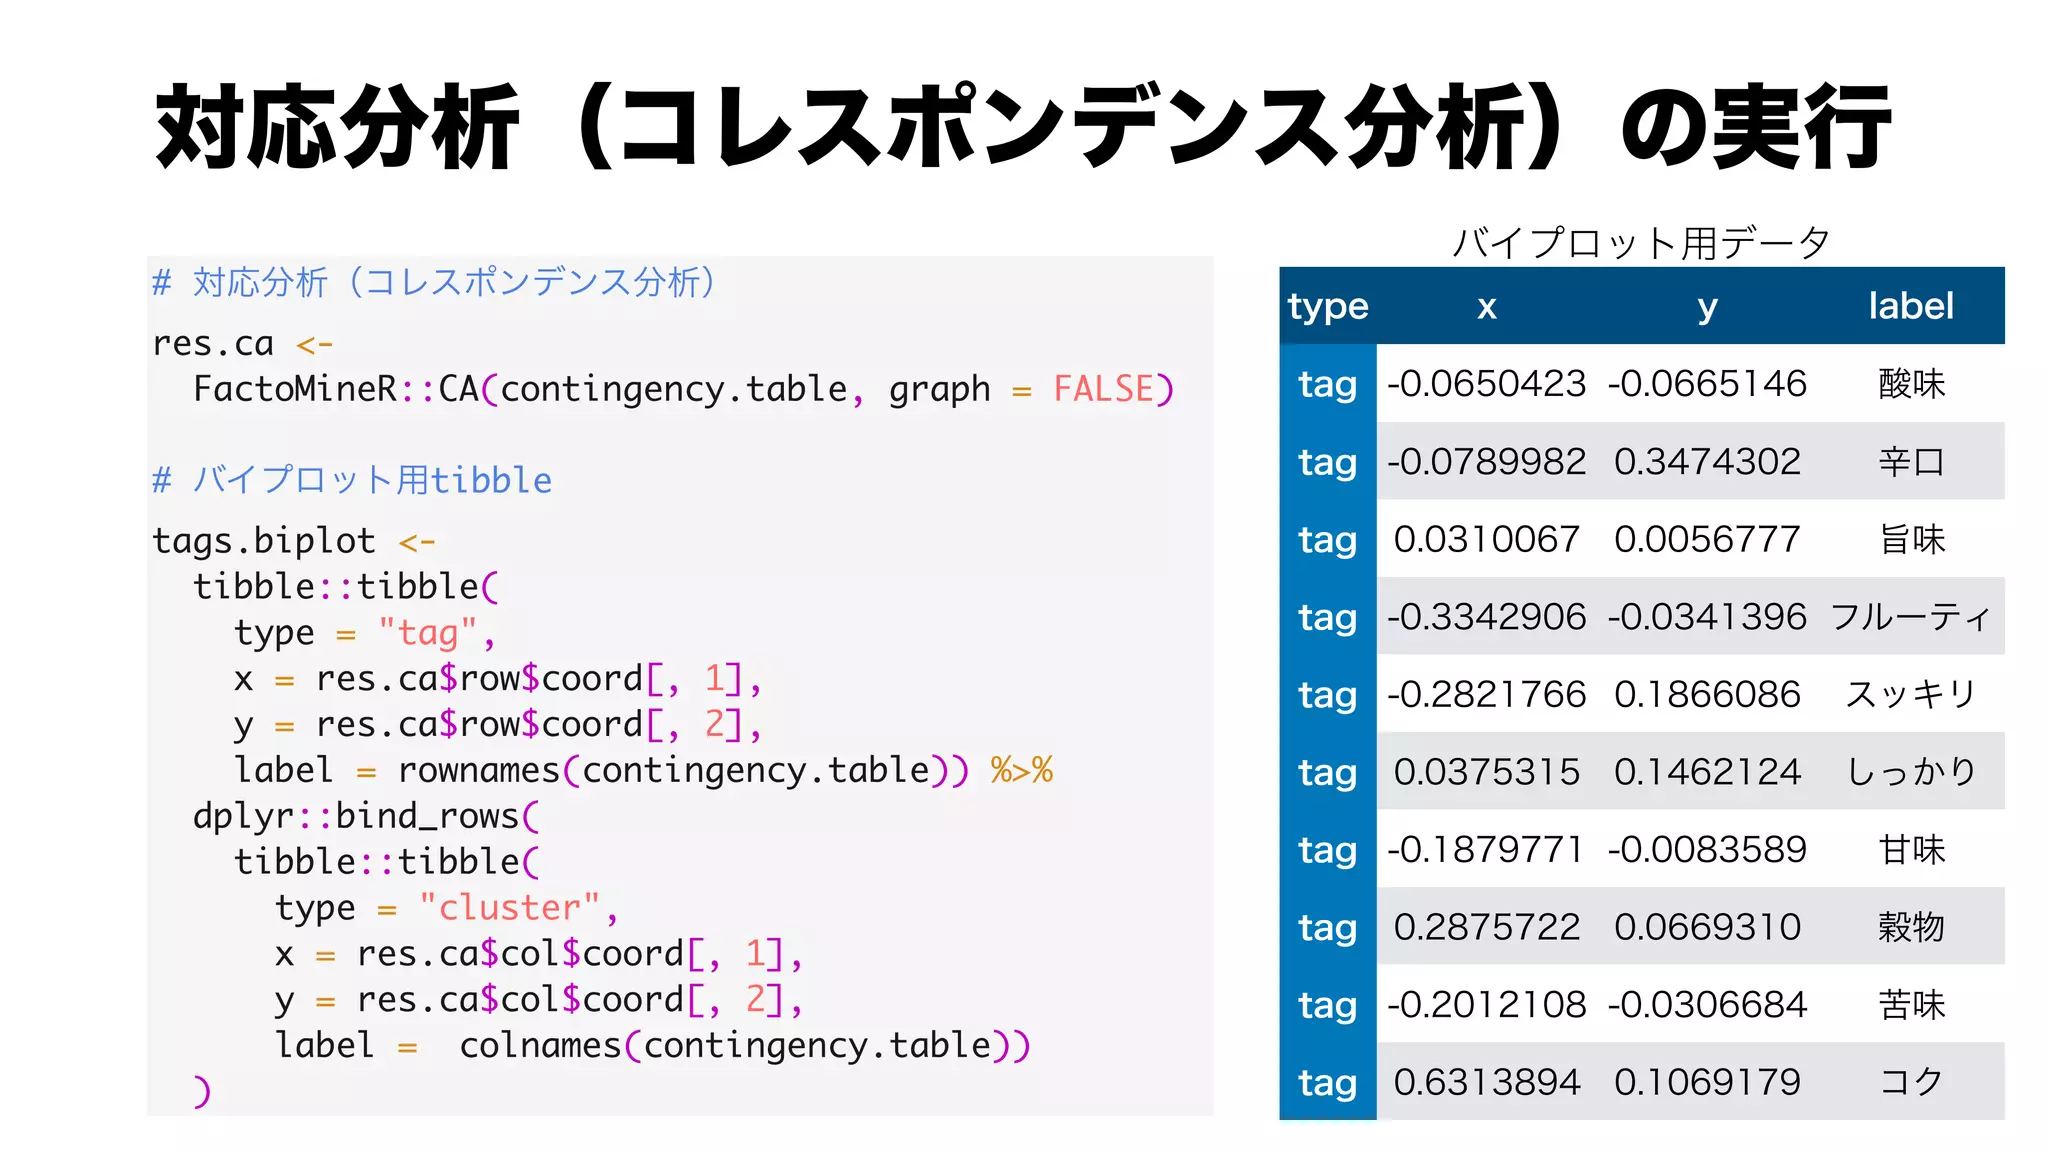
Task: Click the 'tag' type cell in the 酸味 row
Action: 1328,385
